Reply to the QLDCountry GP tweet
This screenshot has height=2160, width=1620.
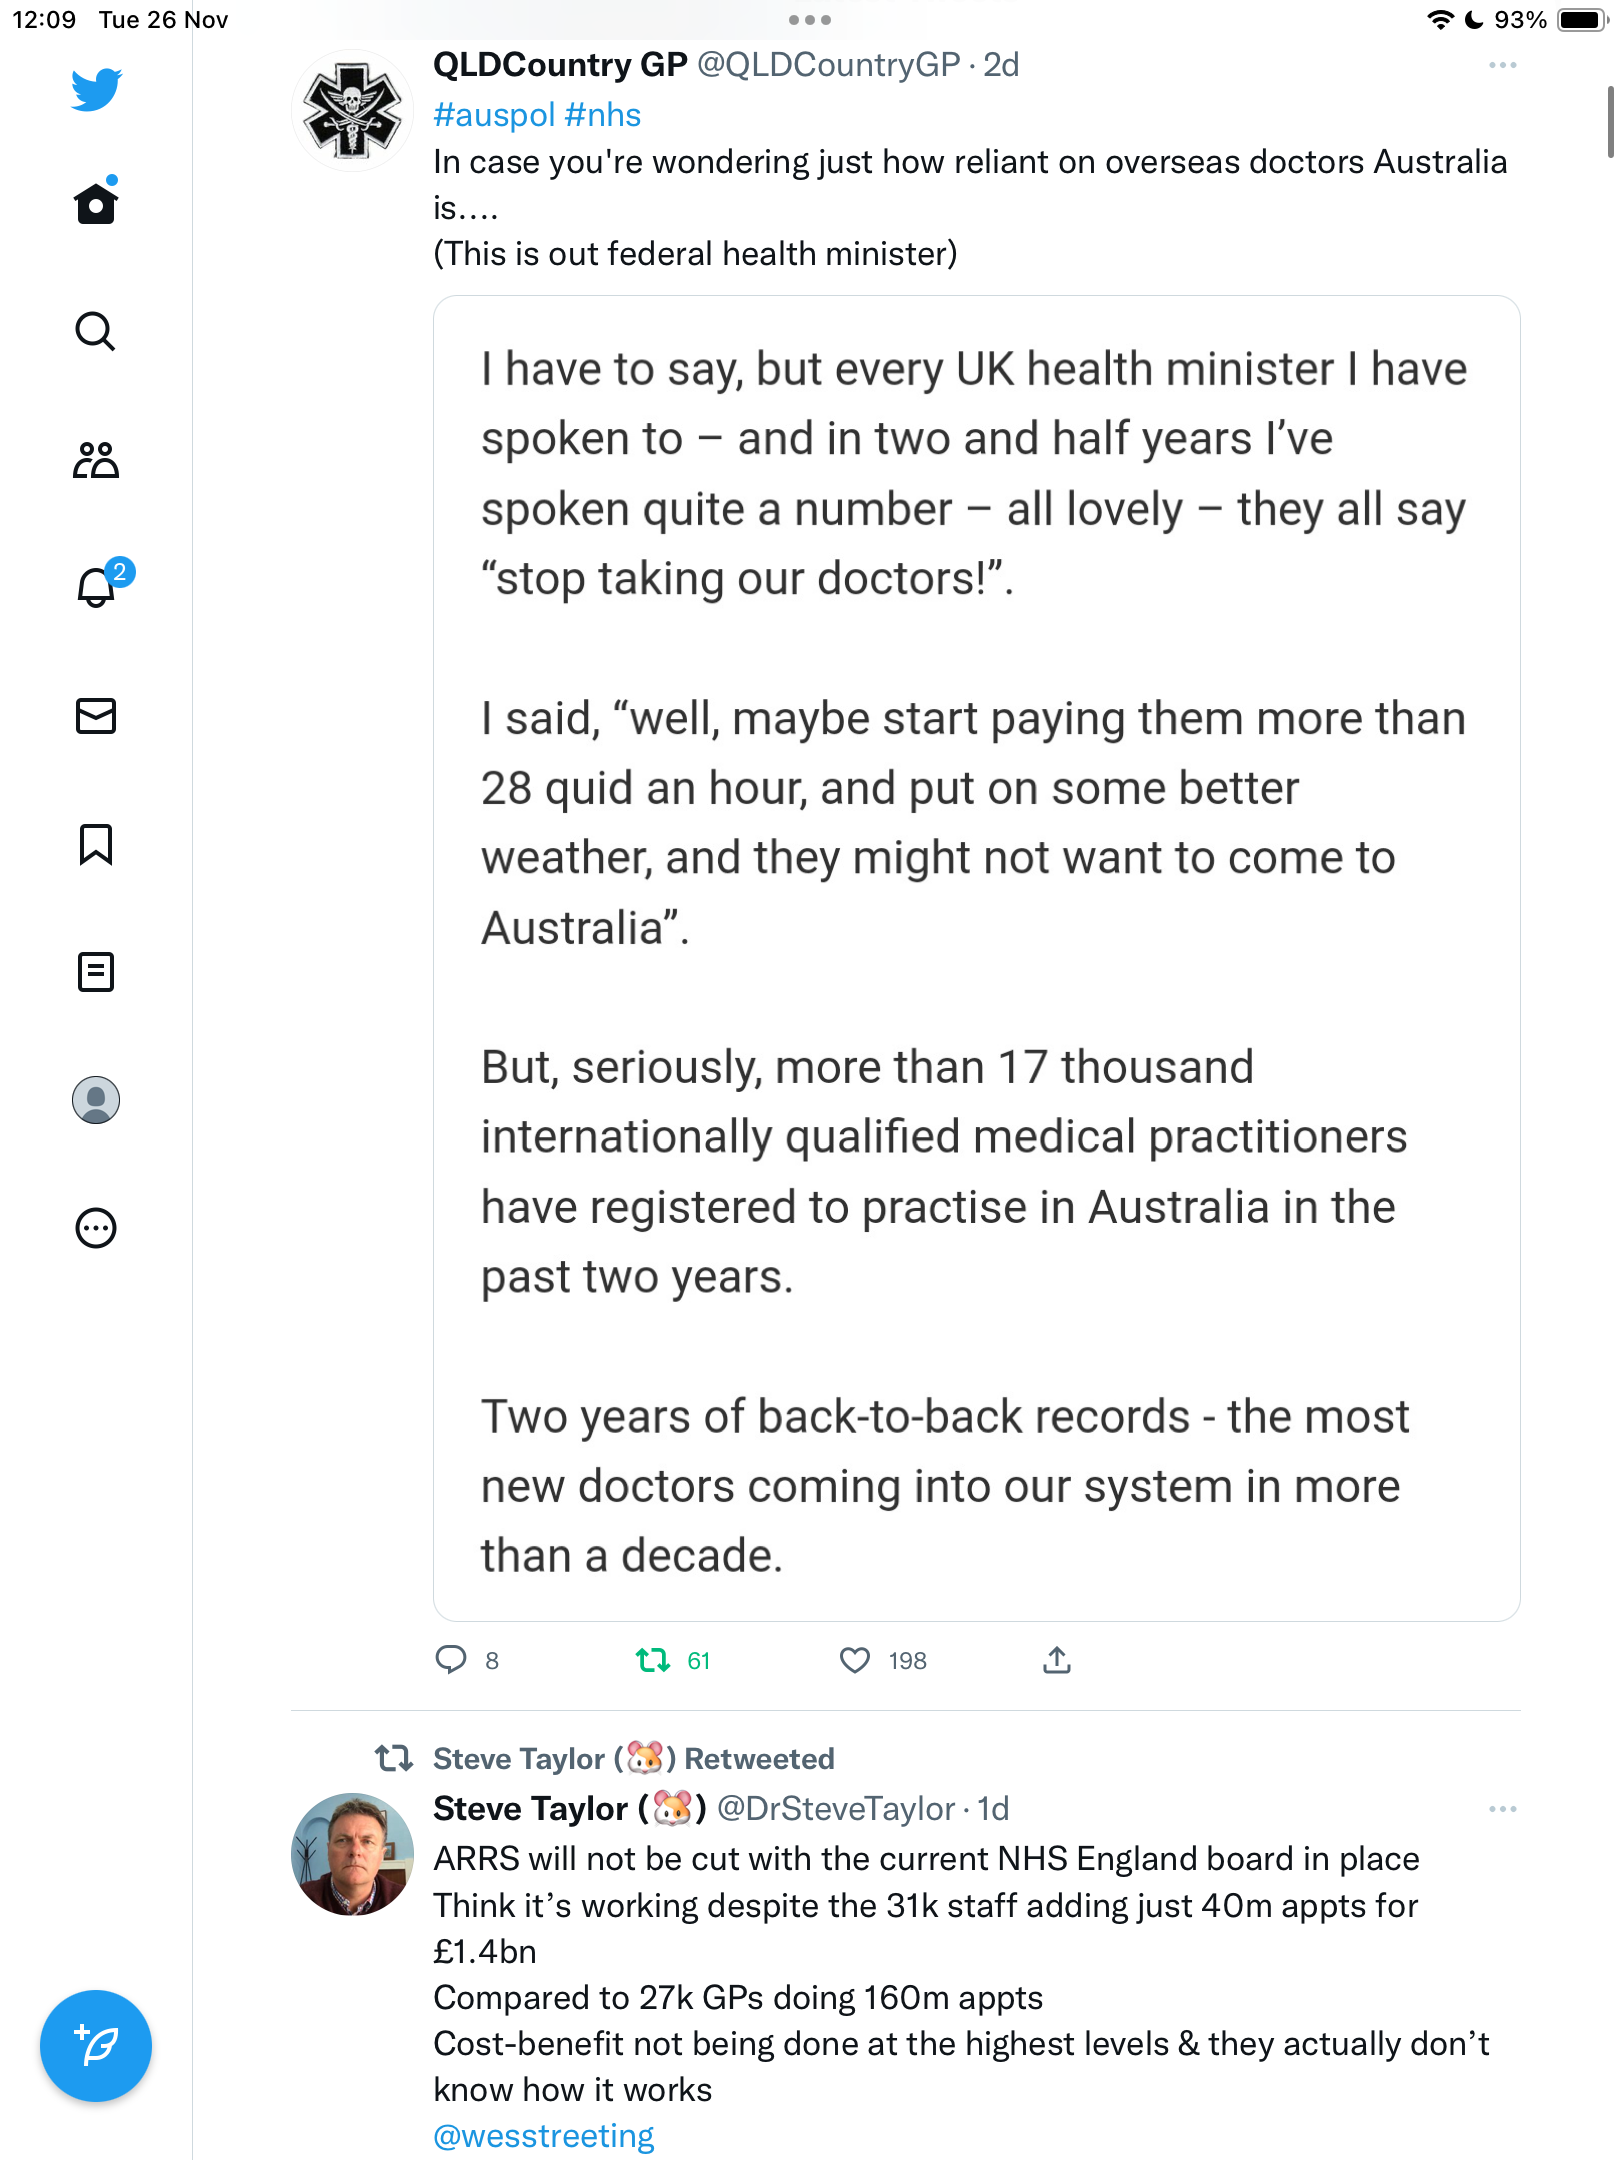(x=451, y=1660)
